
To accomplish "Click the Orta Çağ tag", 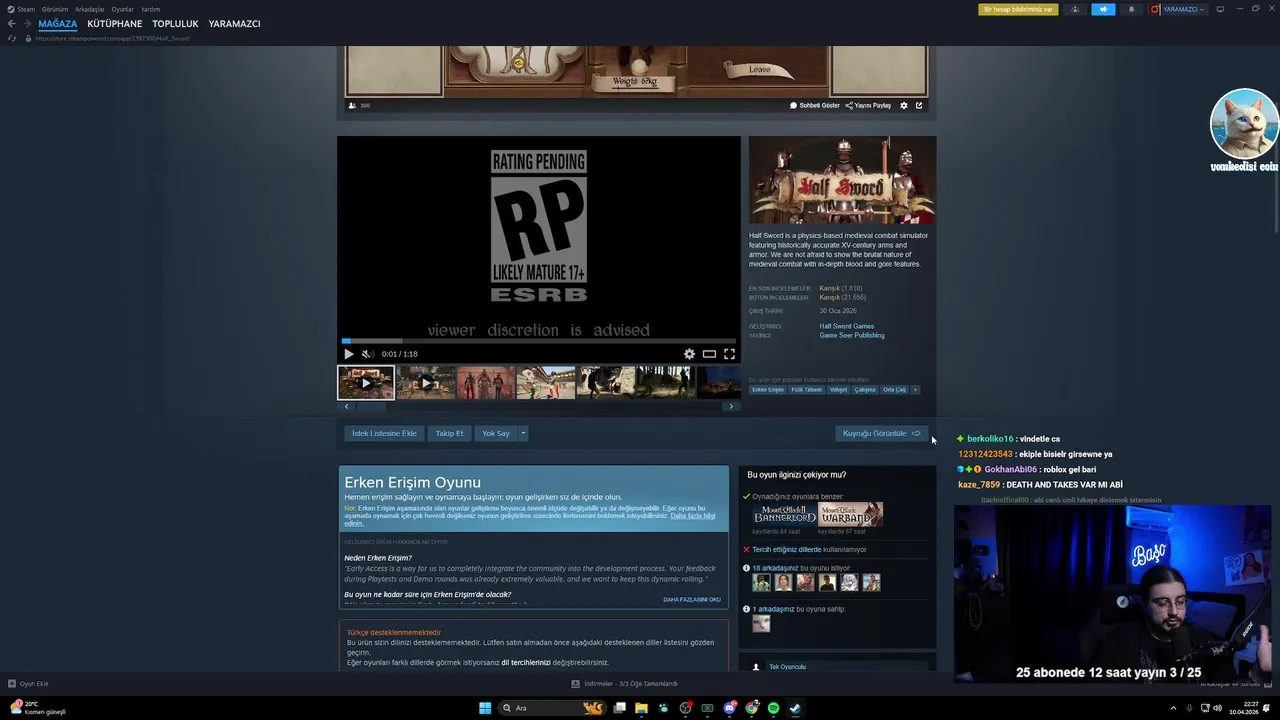I will tap(894, 390).
